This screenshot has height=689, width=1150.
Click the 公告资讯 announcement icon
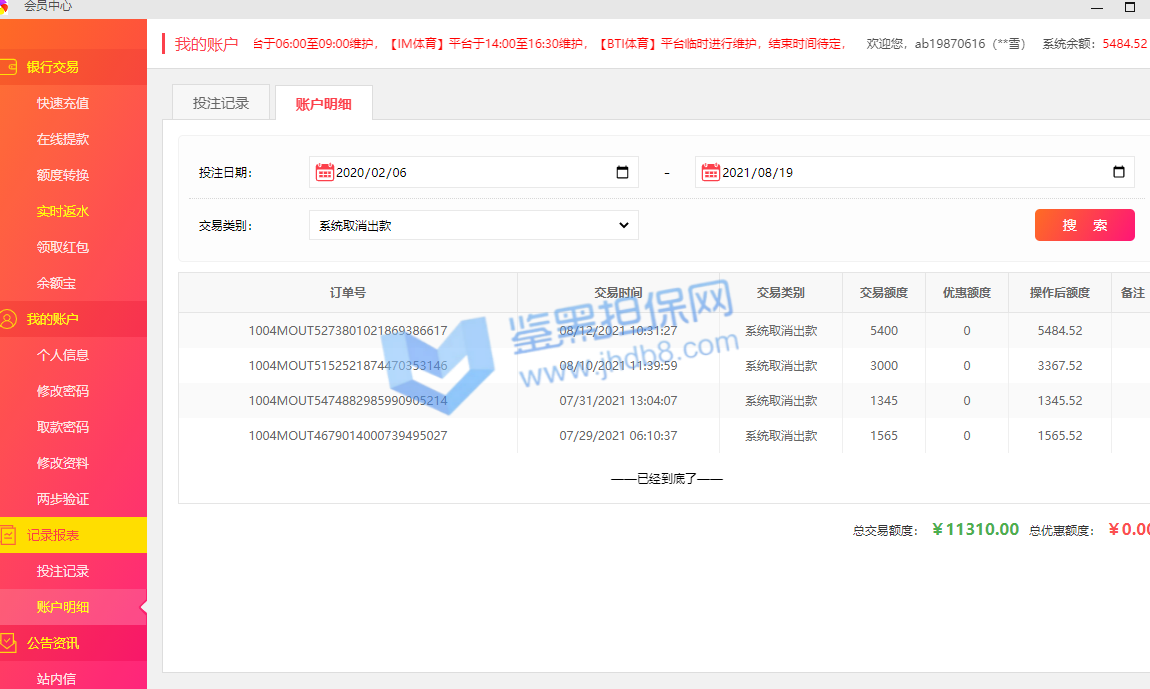point(9,643)
